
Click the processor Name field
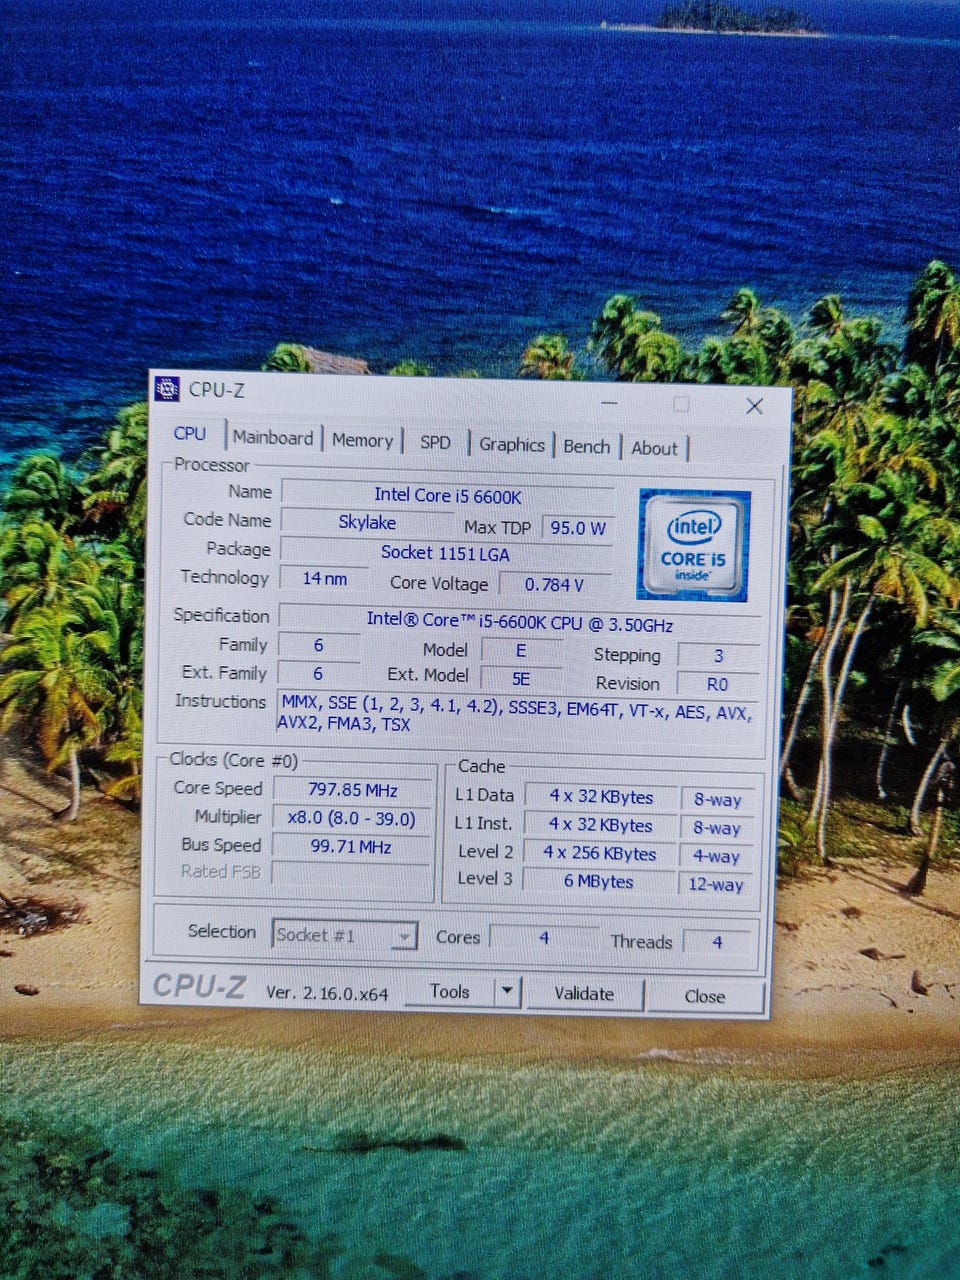click(x=447, y=495)
